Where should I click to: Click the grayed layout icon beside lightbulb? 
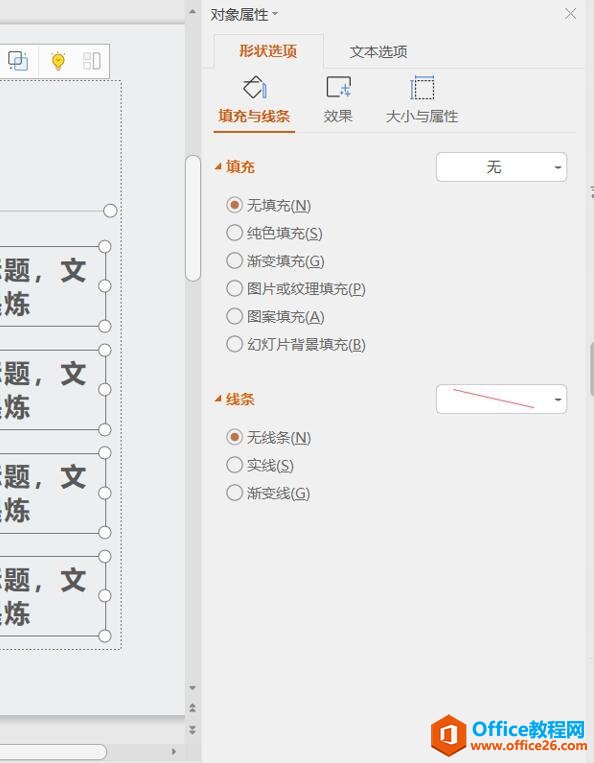(x=91, y=61)
